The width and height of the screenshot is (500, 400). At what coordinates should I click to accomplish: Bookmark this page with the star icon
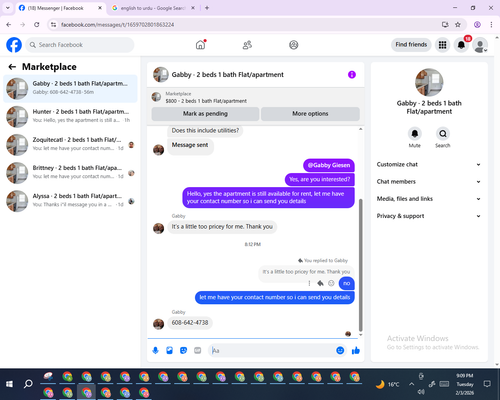pyautogui.click(x=458, y=25)
